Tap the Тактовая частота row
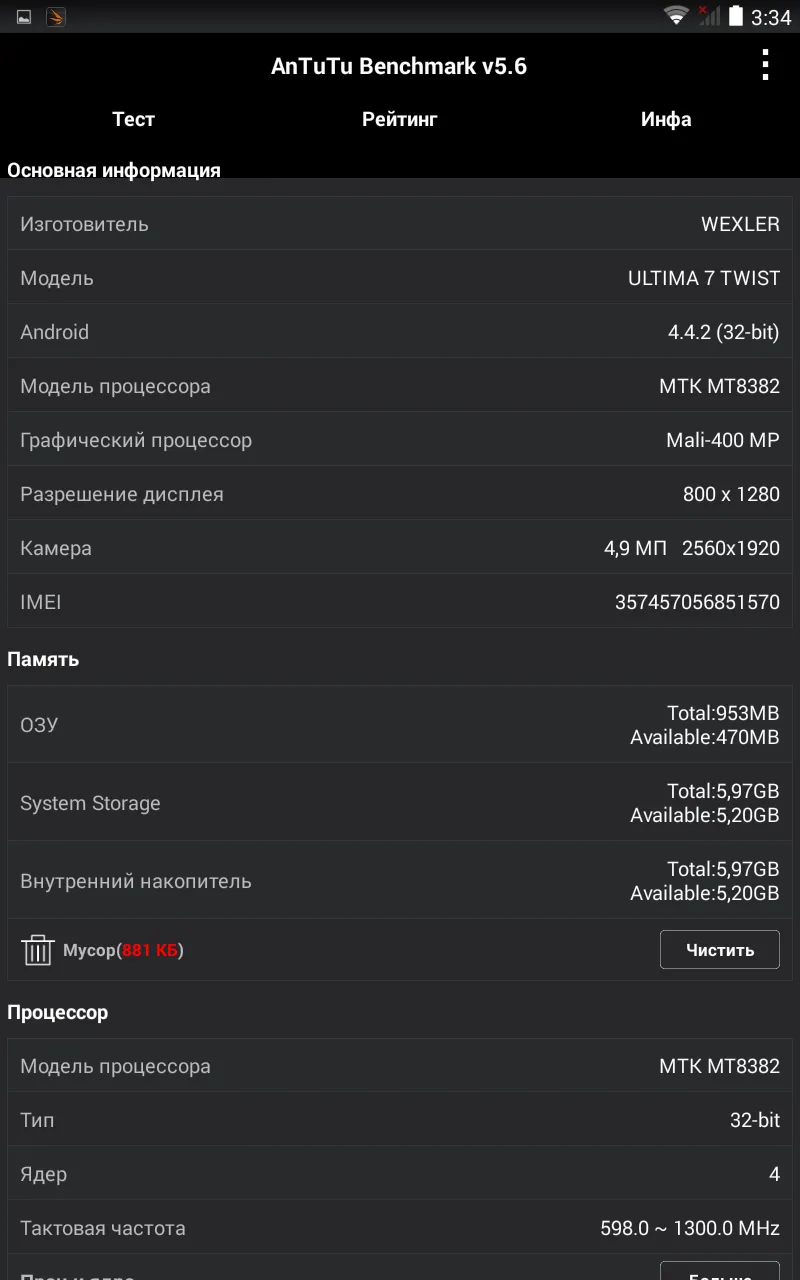This screenshot has width=800, height=1280. (x=400, y=1228)
